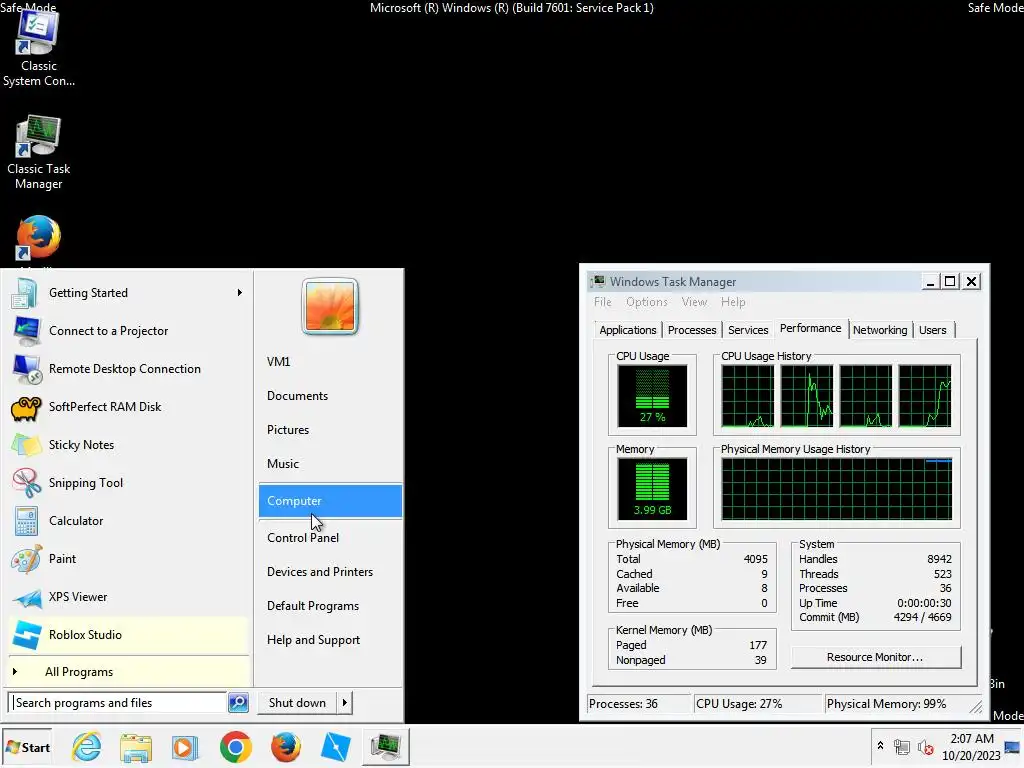
Task: Click the 'Processes: 36' status bar text
Action: (x=623, y=704)
